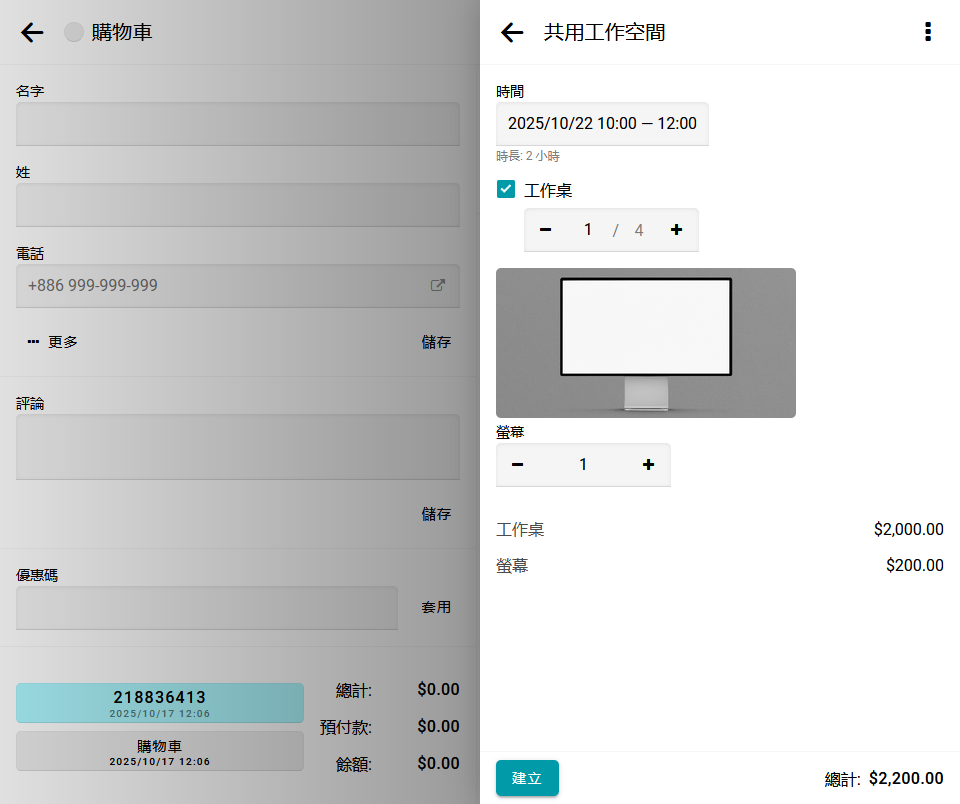Go back from the 購物車 panel
Viewport: 960px width, 804px height.
tap(32, 33)
